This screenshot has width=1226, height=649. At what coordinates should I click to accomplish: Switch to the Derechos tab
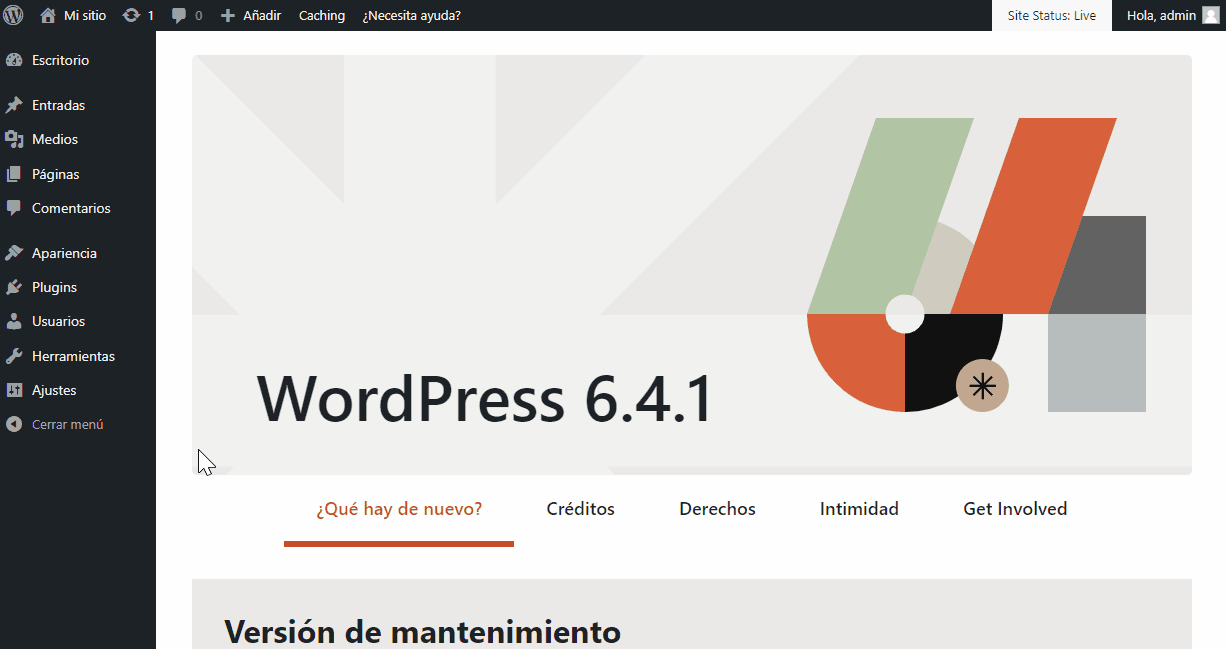click(717, 509)
